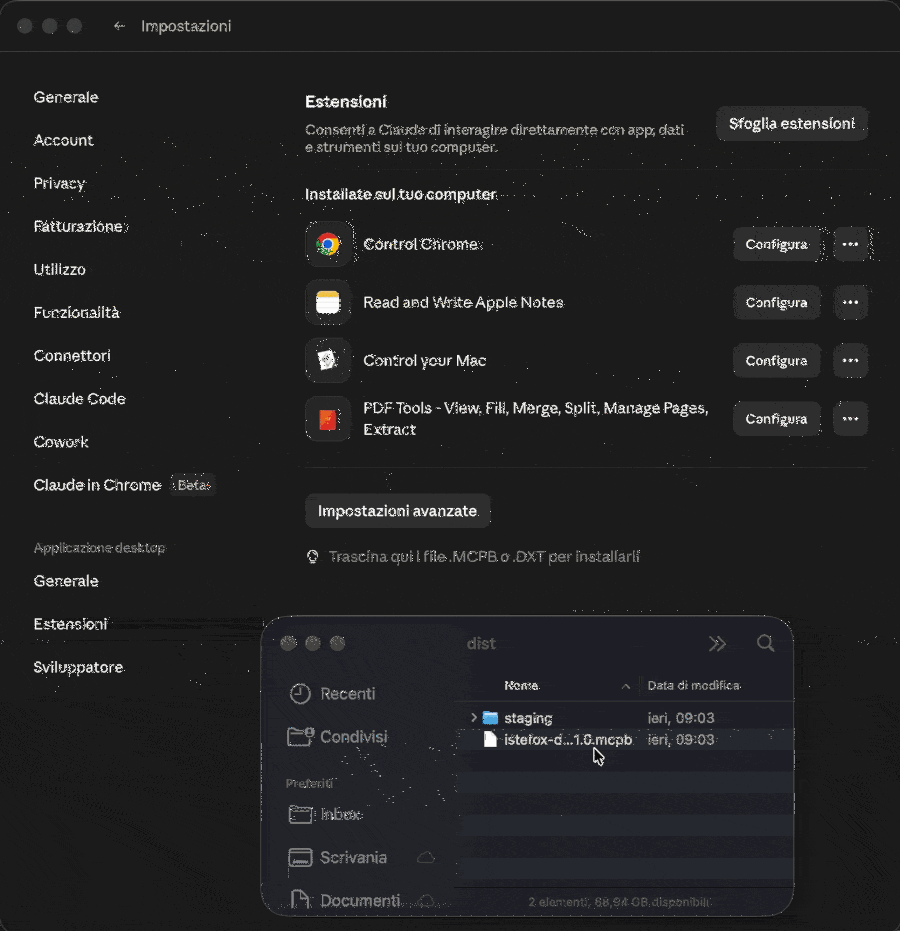Click the modified date of staging folder
Image resolution: width=900 pixels, height=931 pixels.
click(681, 718)
